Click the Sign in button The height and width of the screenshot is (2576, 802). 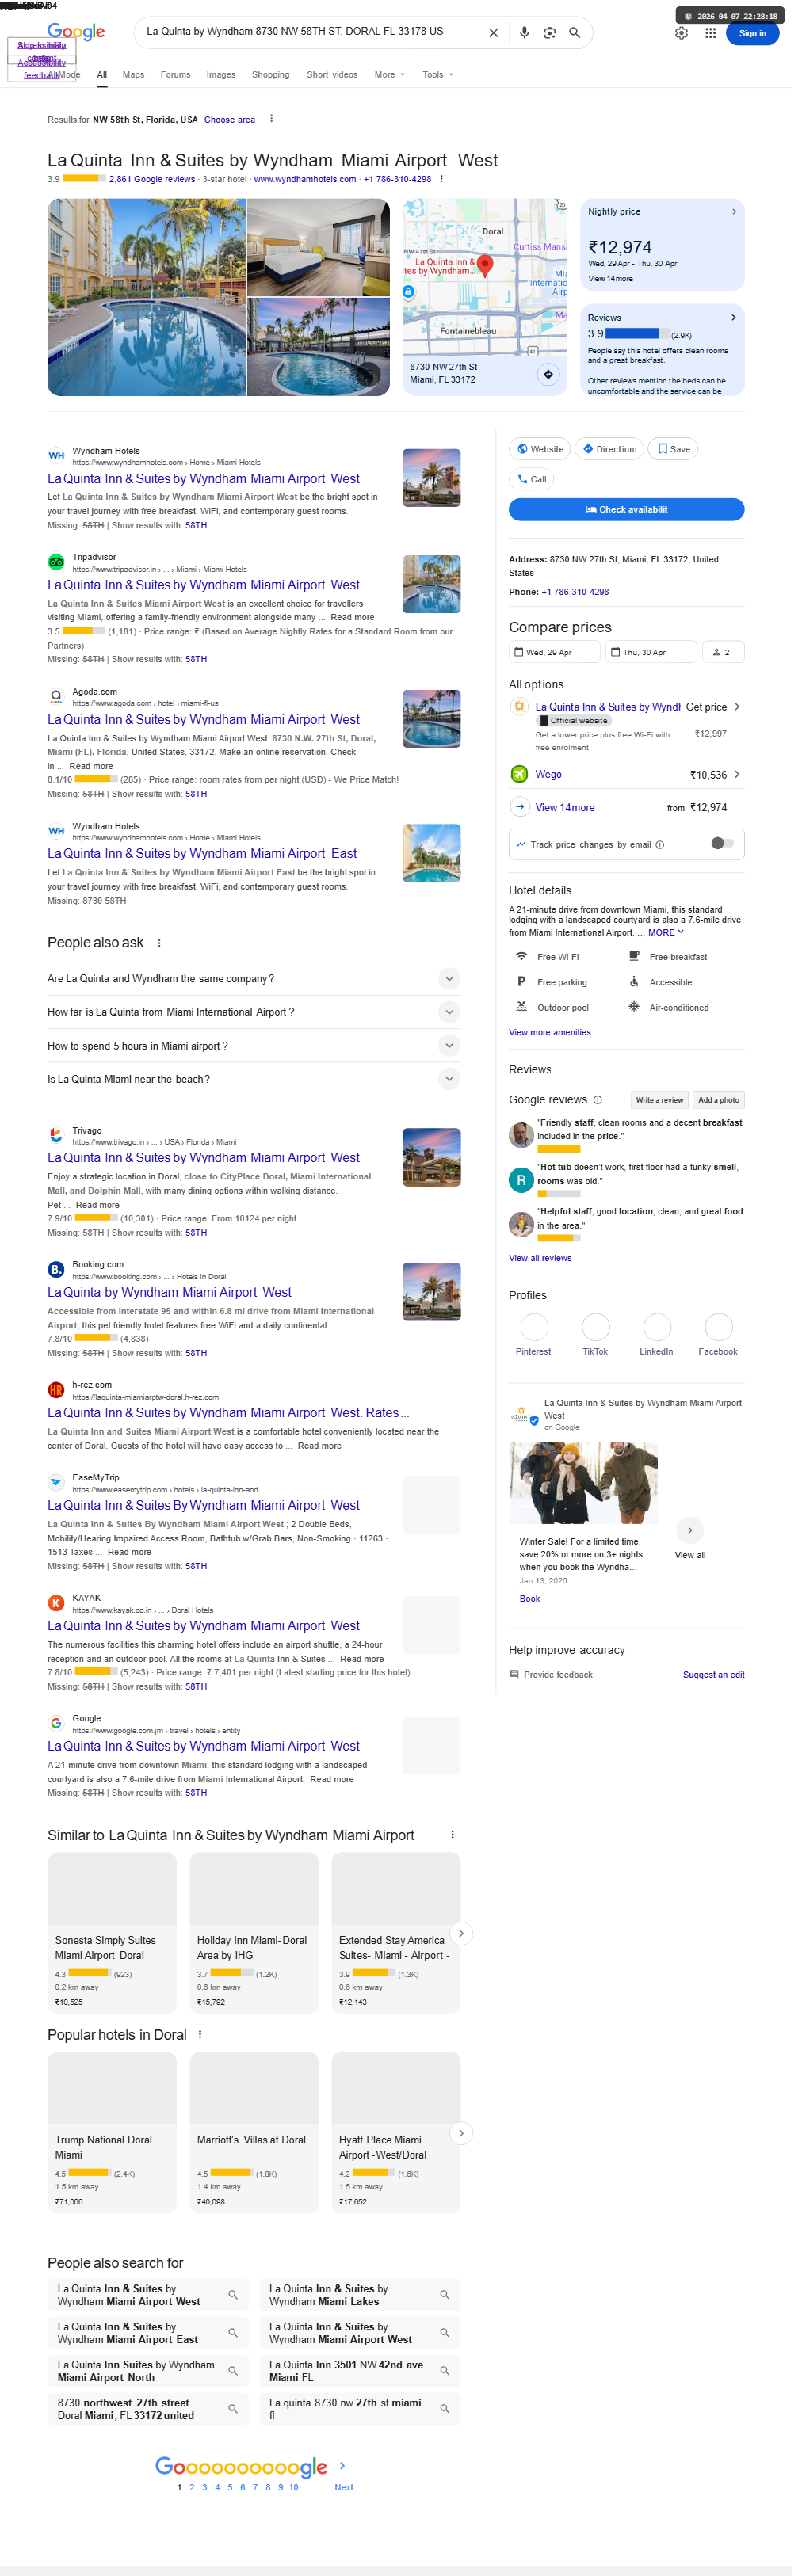[752, 33]
